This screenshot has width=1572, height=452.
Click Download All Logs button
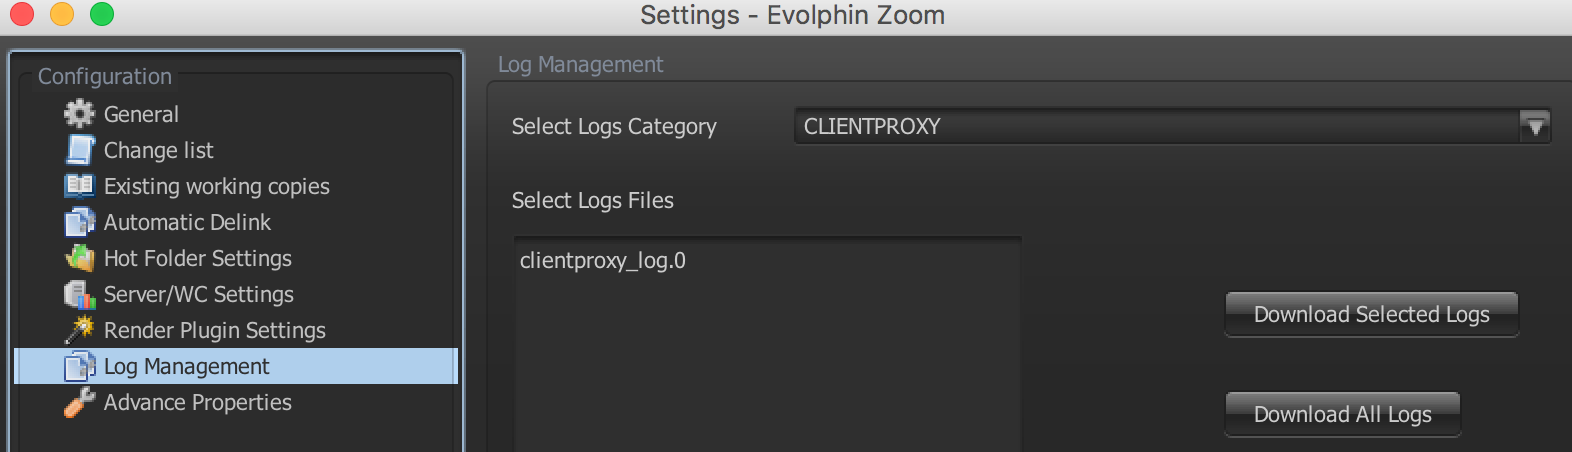[1343, 414]
